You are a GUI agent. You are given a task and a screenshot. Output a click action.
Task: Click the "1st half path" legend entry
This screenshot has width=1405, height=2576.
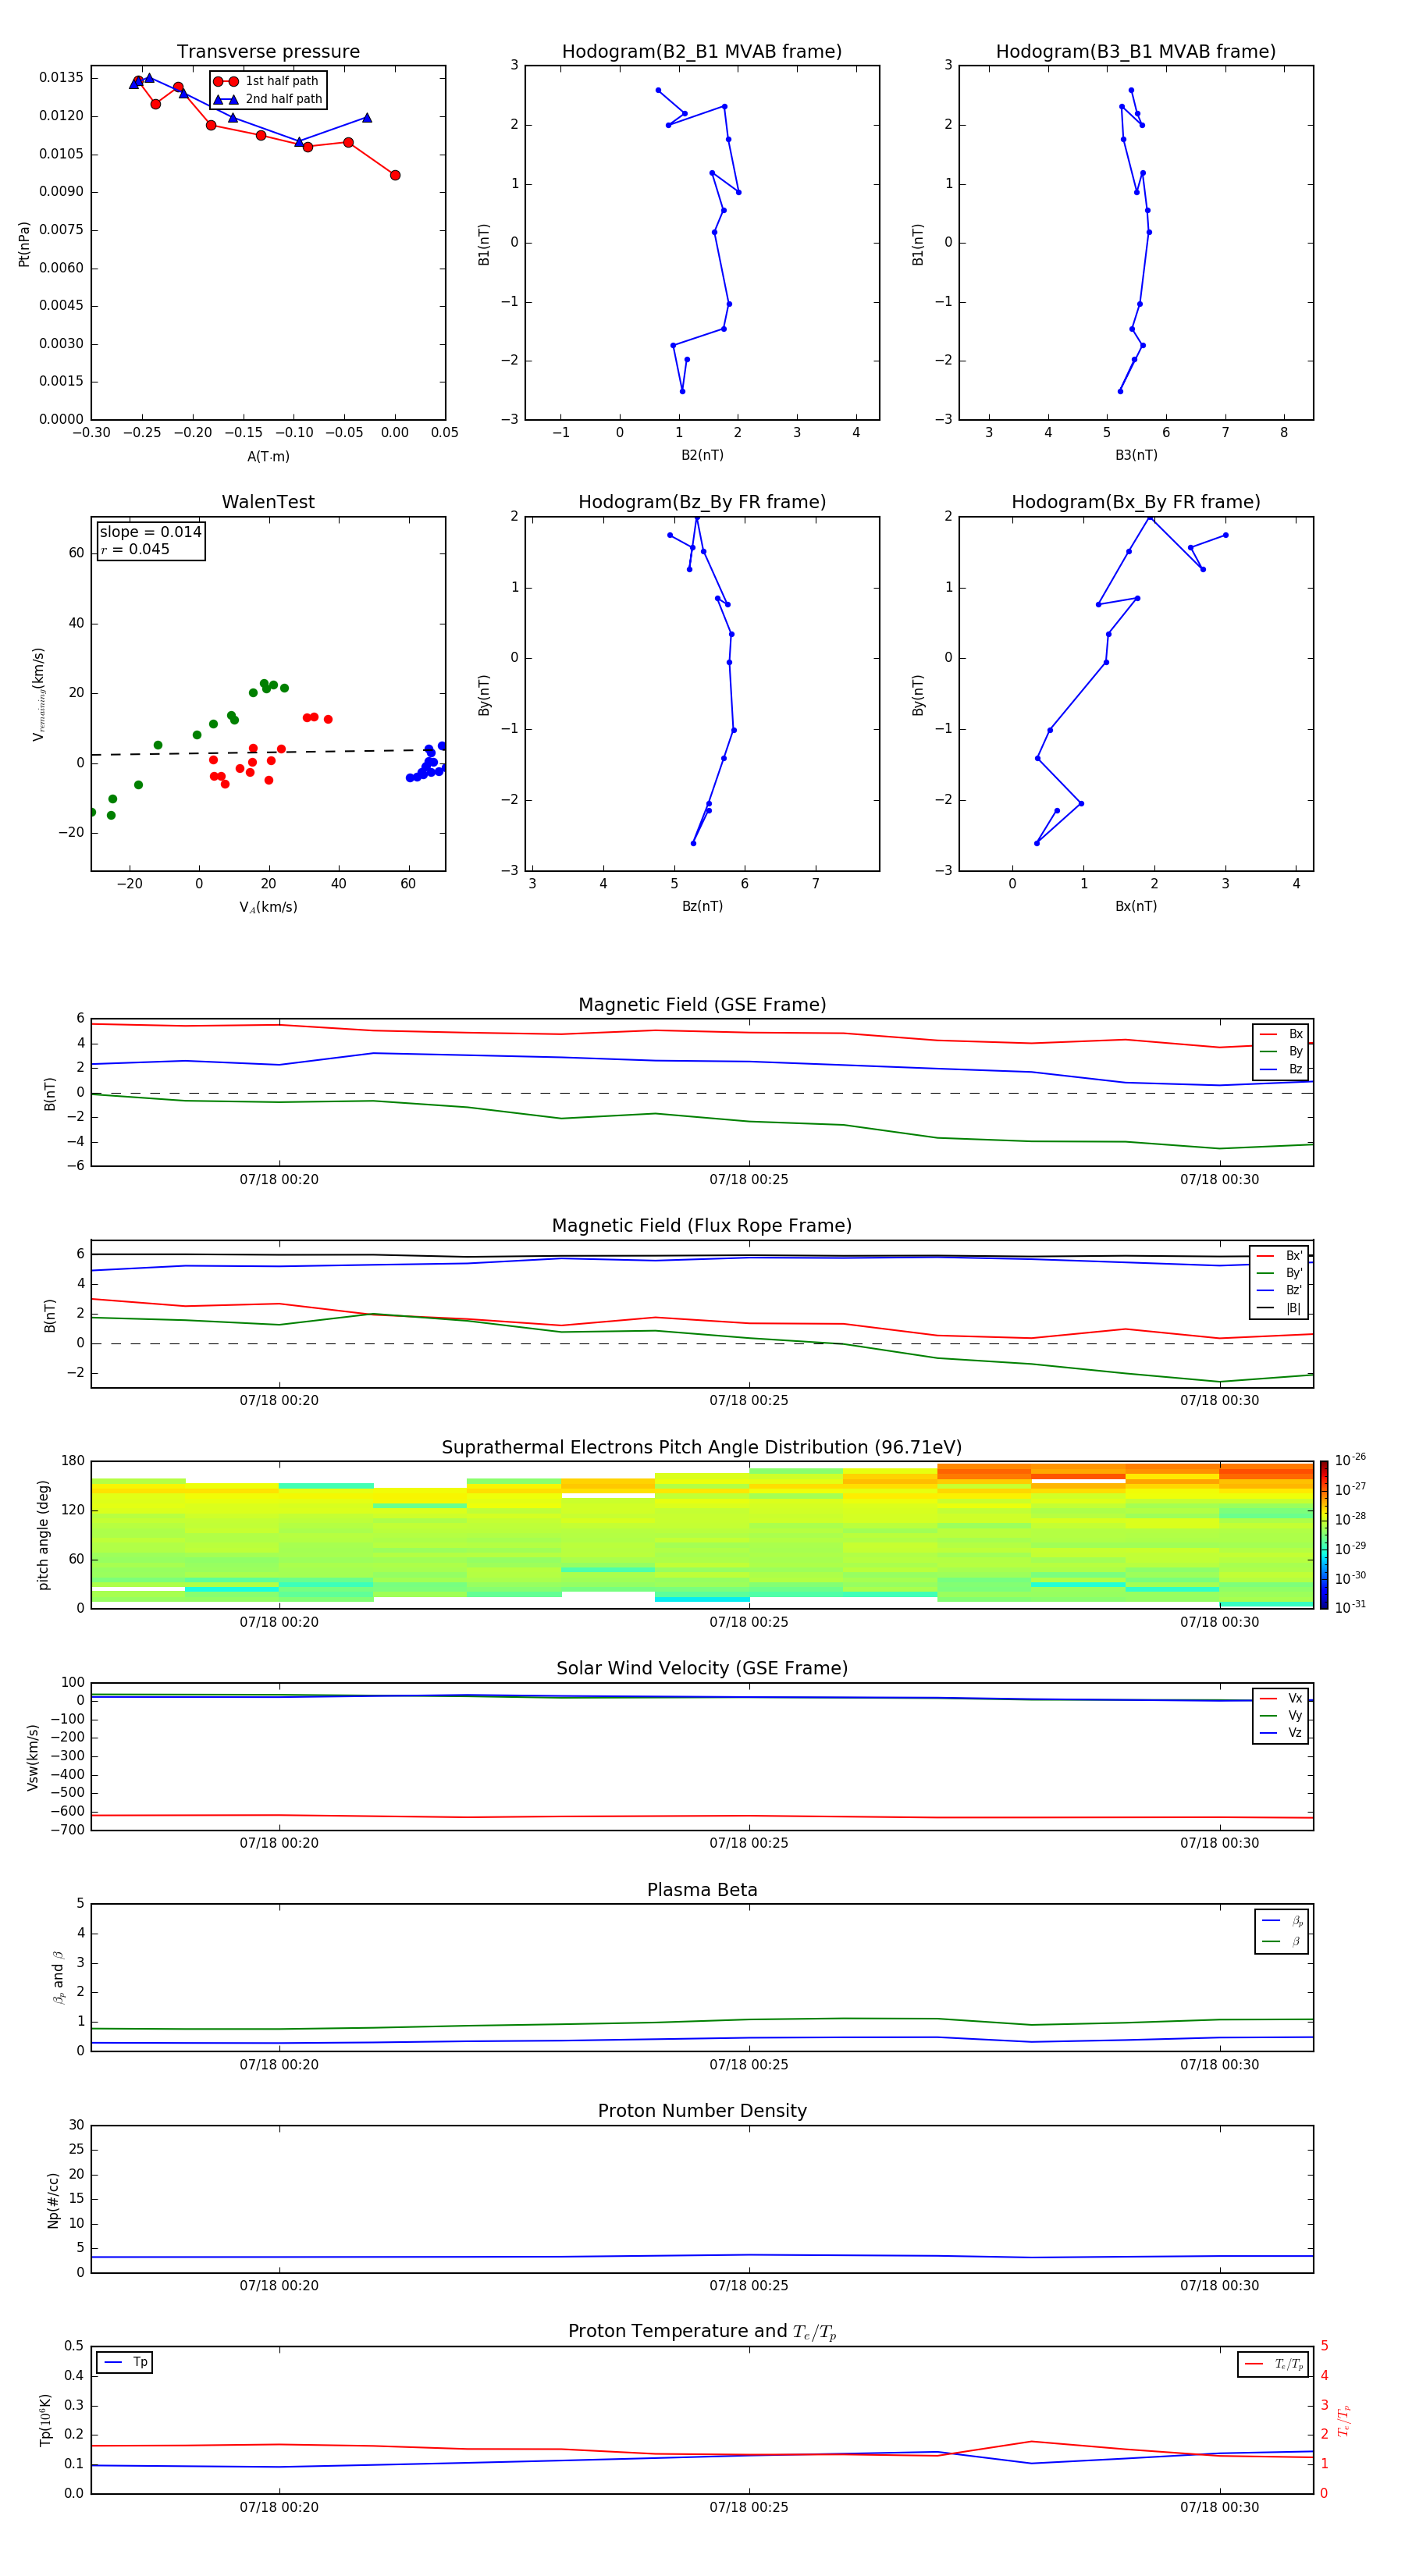click(267, 81)
